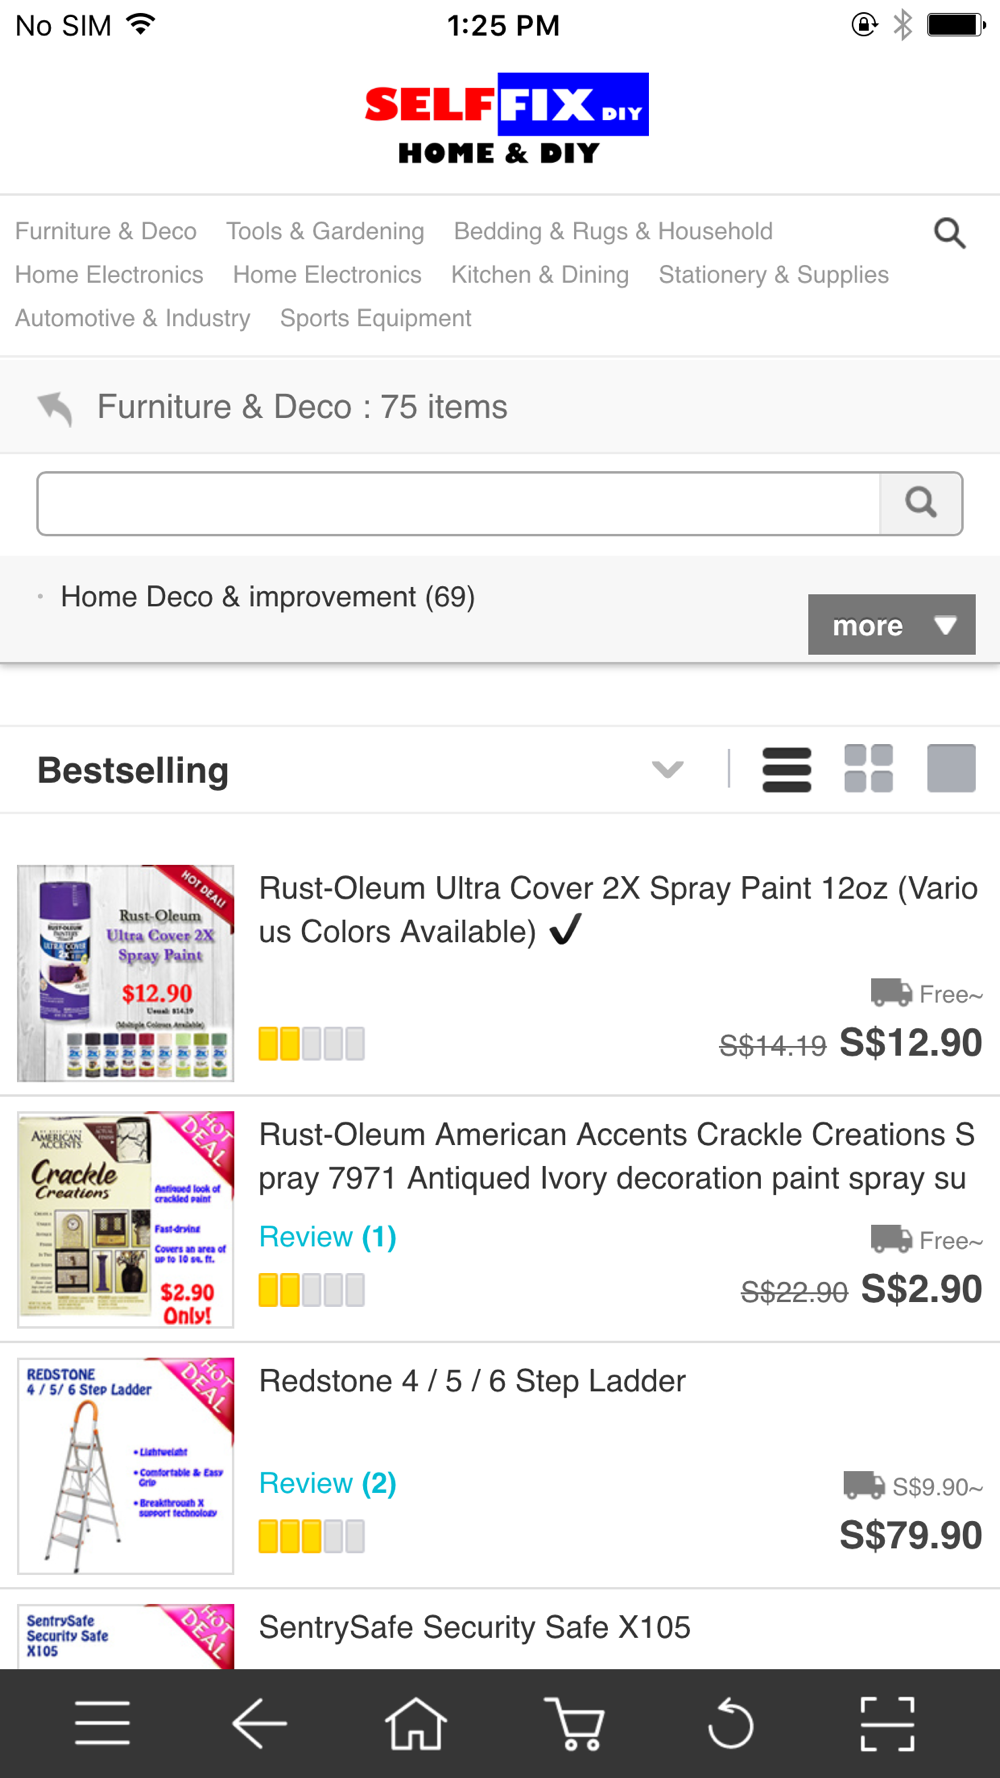Viewport: 1000px width, 1778px height.
Task: Switch to single large image view
Action: (x=951, y=769)
